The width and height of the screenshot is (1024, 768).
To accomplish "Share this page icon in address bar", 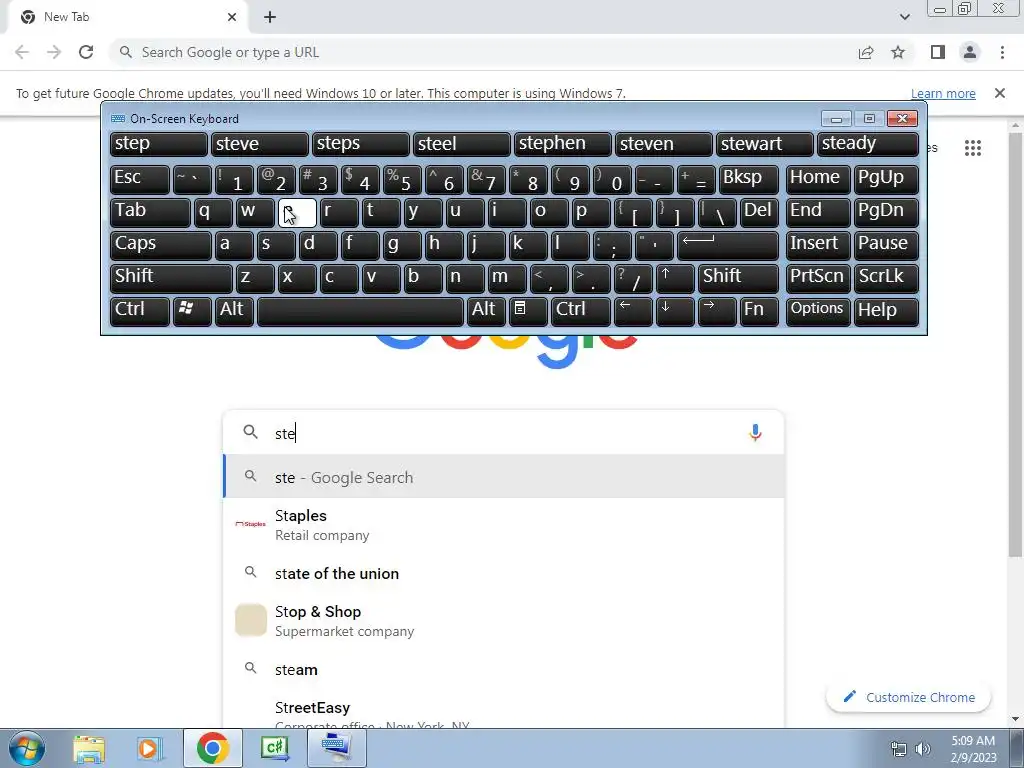I will (x=866, y=52).
